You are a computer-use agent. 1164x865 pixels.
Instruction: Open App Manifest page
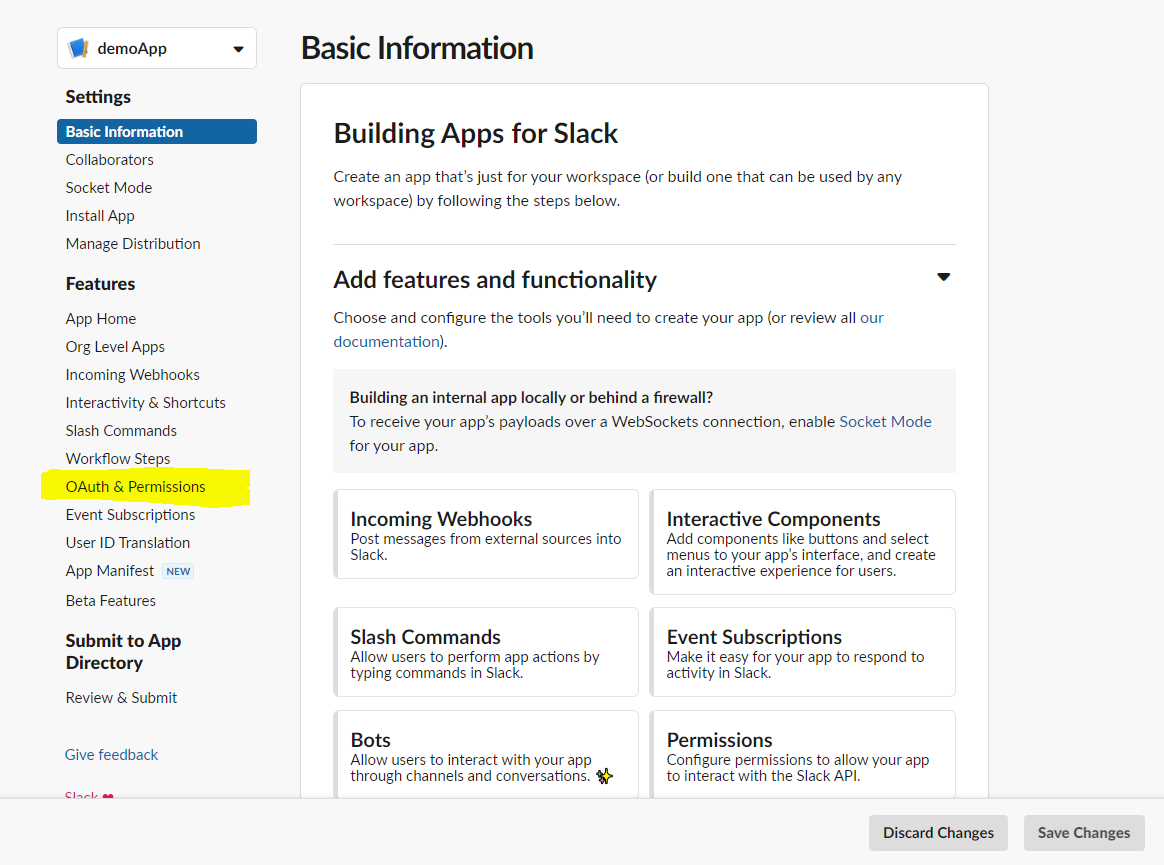pyautogui.click(x=109, y=571)
